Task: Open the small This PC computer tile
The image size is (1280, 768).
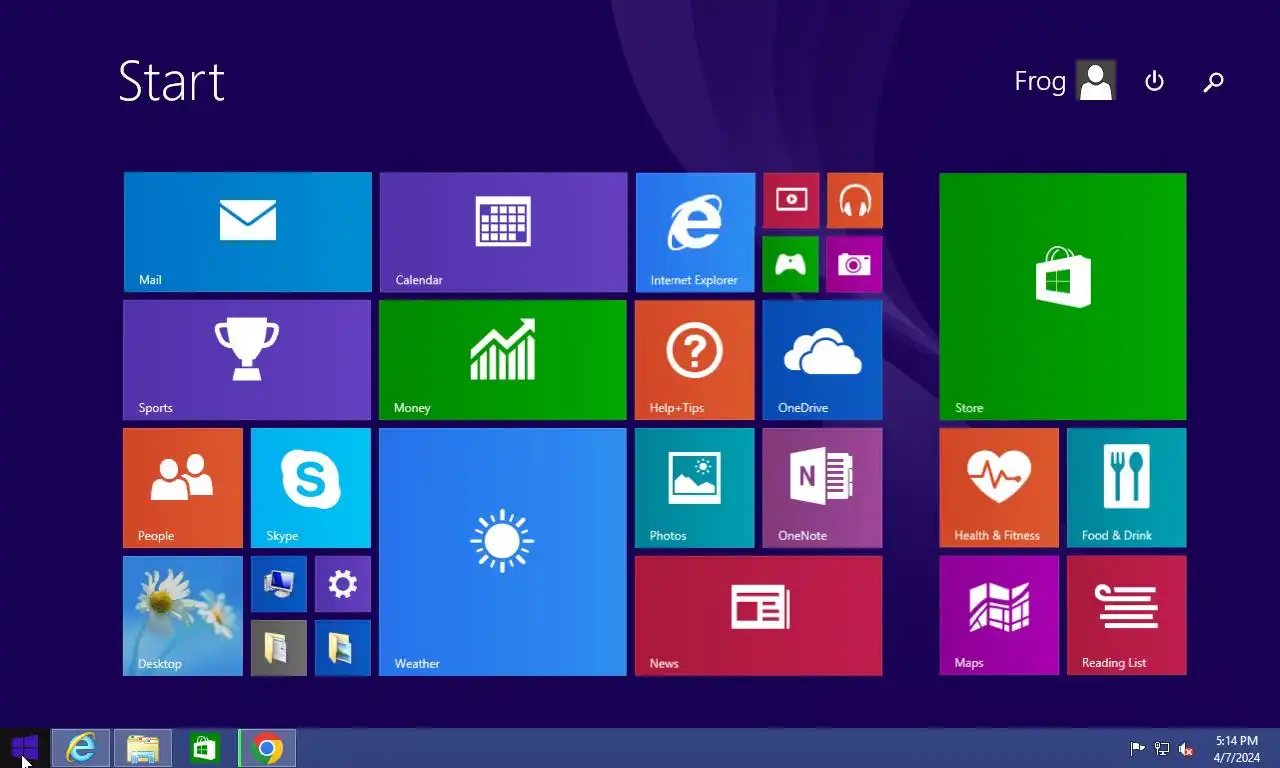Action: coord(279,584)
